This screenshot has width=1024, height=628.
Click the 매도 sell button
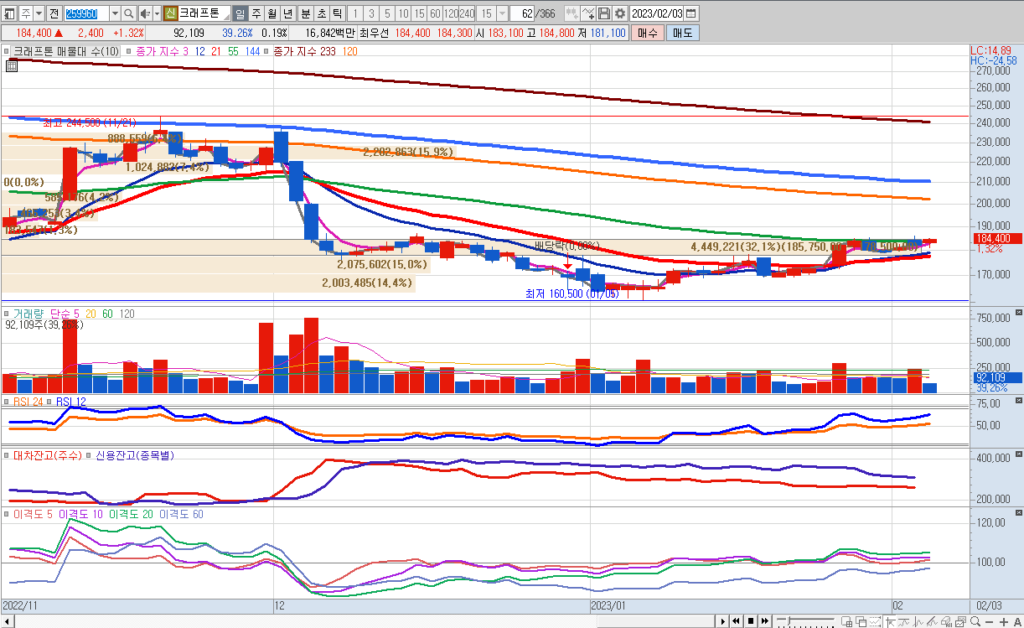click(682, 33)
